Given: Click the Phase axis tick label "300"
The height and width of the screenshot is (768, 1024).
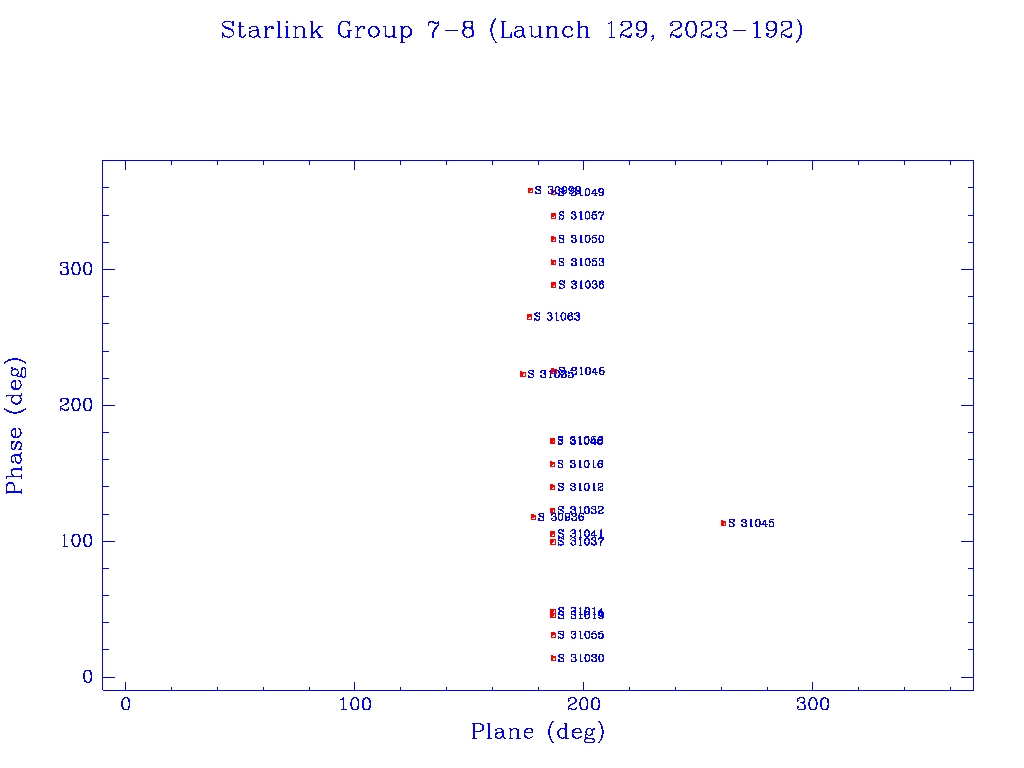Looking at the screenshot, I should tap(76, 270).
